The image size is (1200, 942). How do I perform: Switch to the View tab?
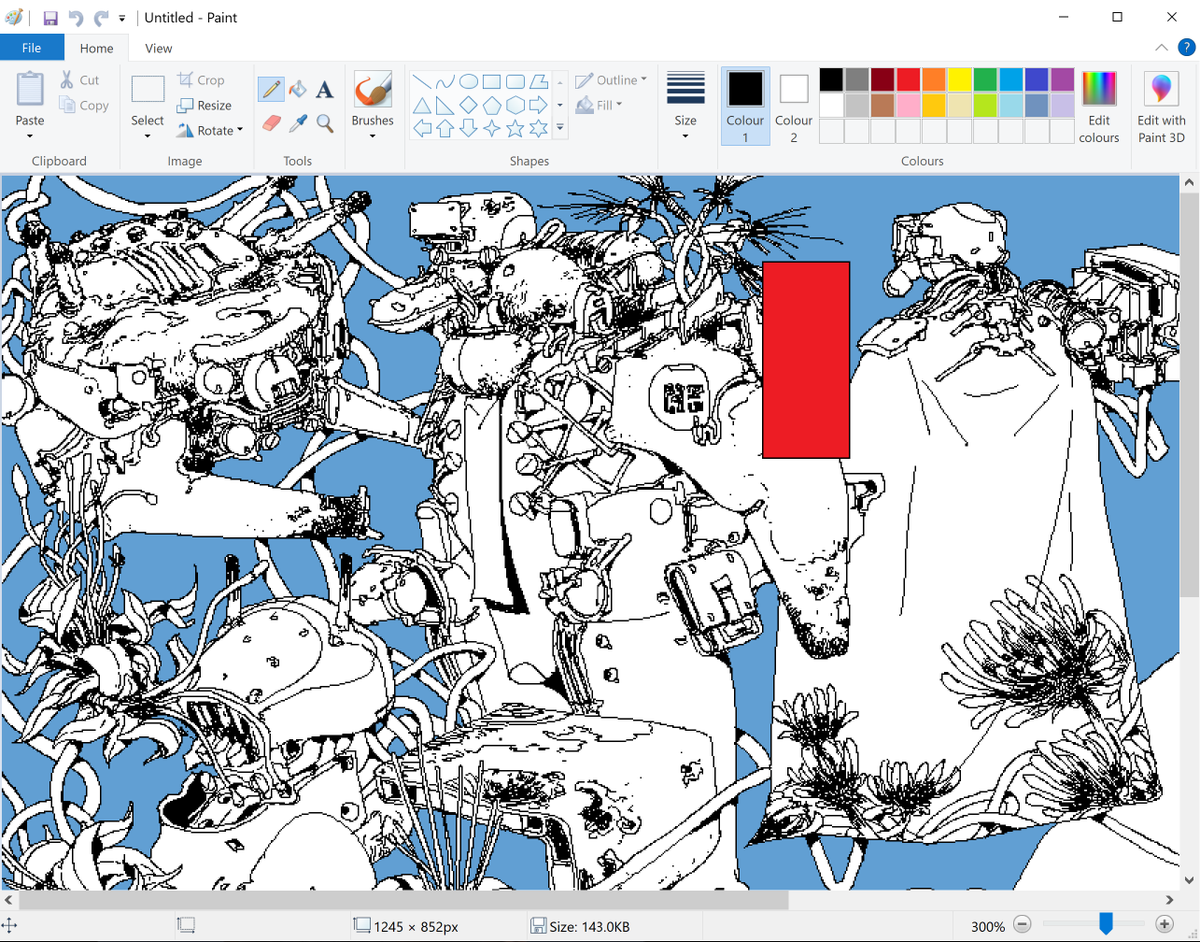(x=158, y=47)
